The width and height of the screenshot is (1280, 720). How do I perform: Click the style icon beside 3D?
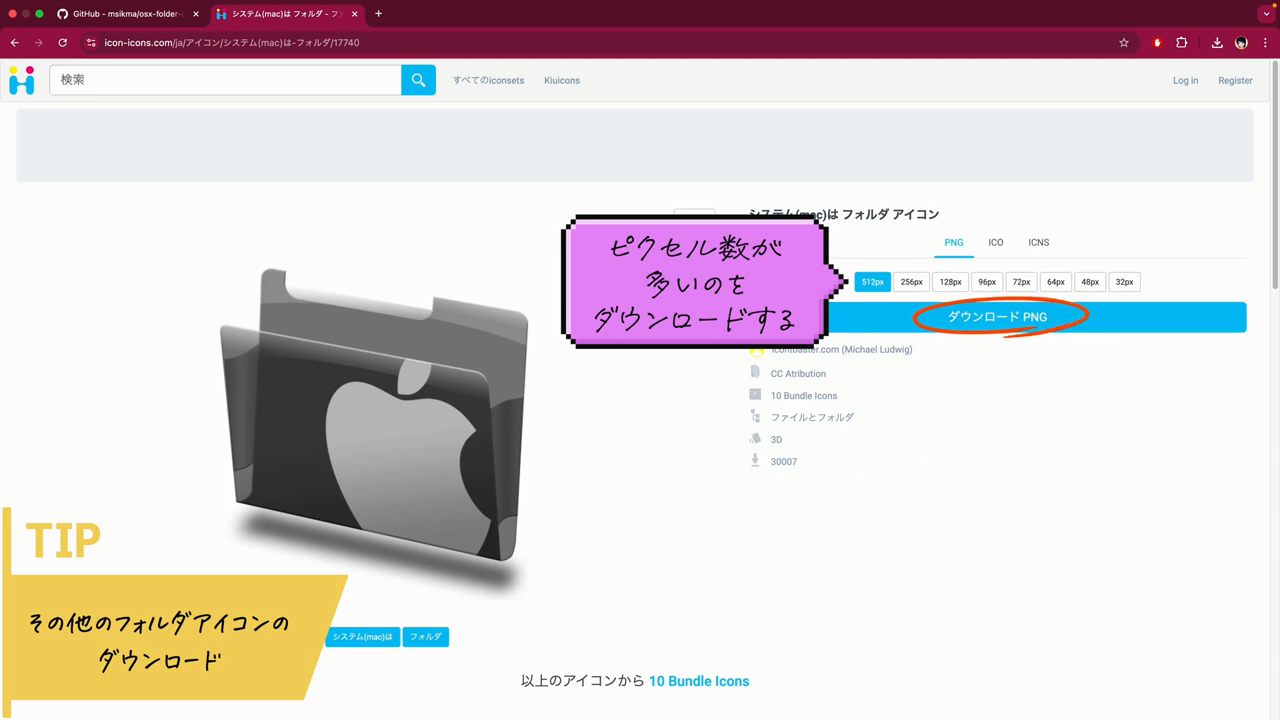755,439
